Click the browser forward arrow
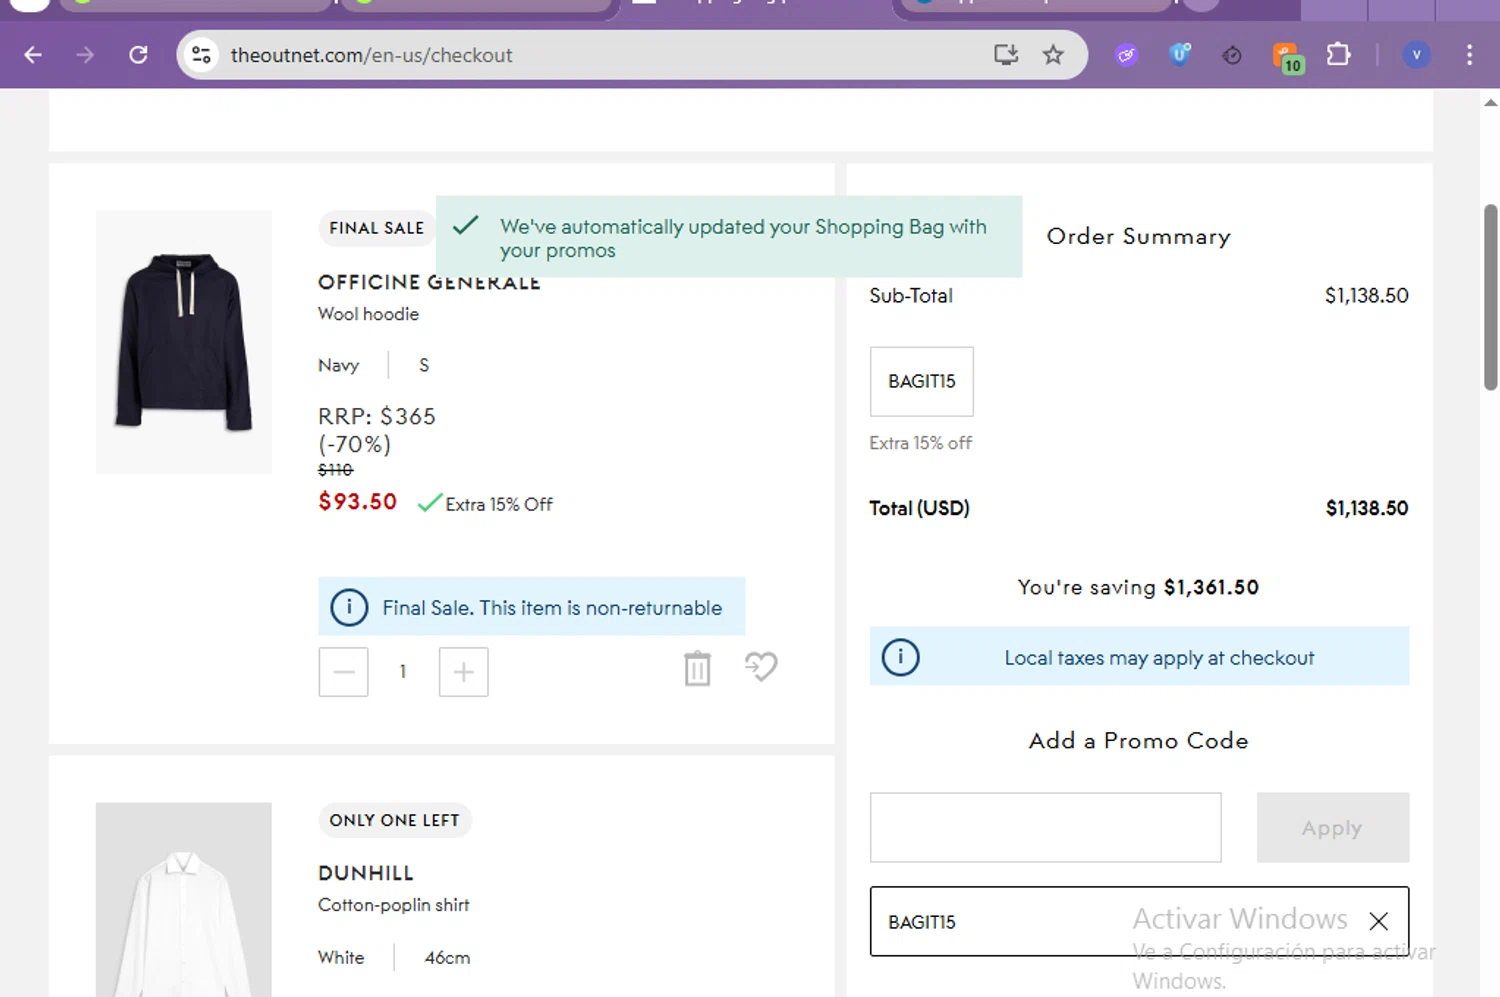Viewport: 1500px width, 997px height. [85, 55]
